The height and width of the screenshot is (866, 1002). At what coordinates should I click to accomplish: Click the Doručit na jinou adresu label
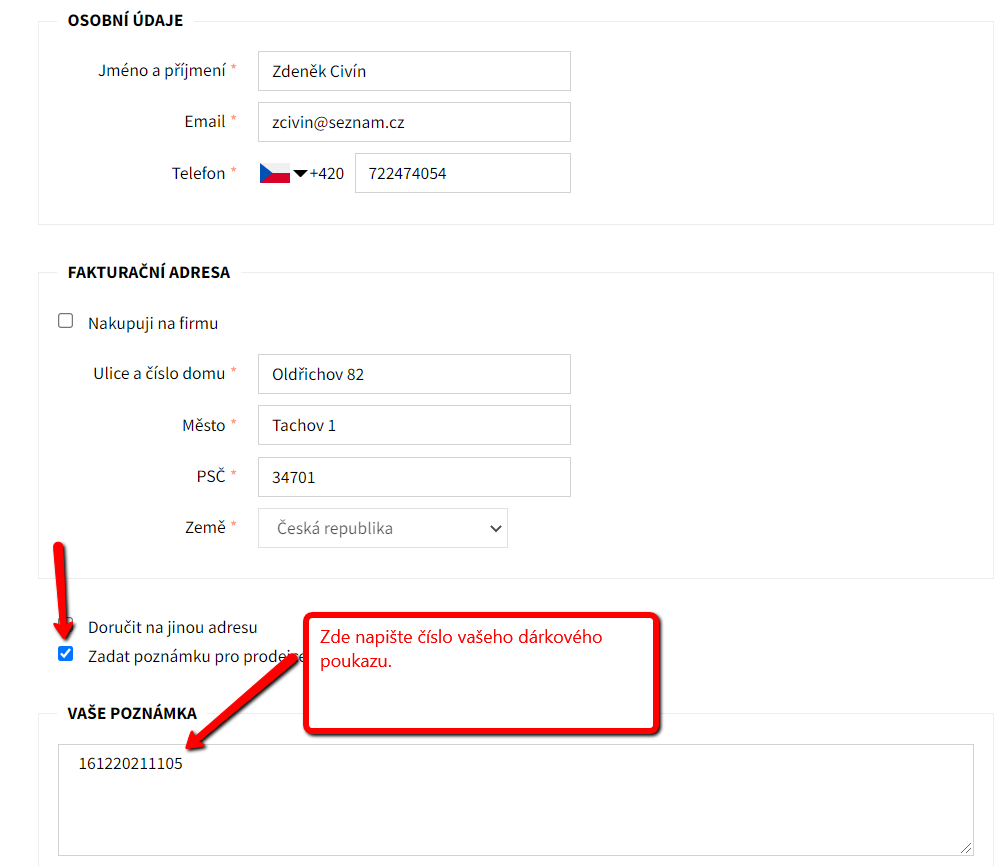click(173, 627)
